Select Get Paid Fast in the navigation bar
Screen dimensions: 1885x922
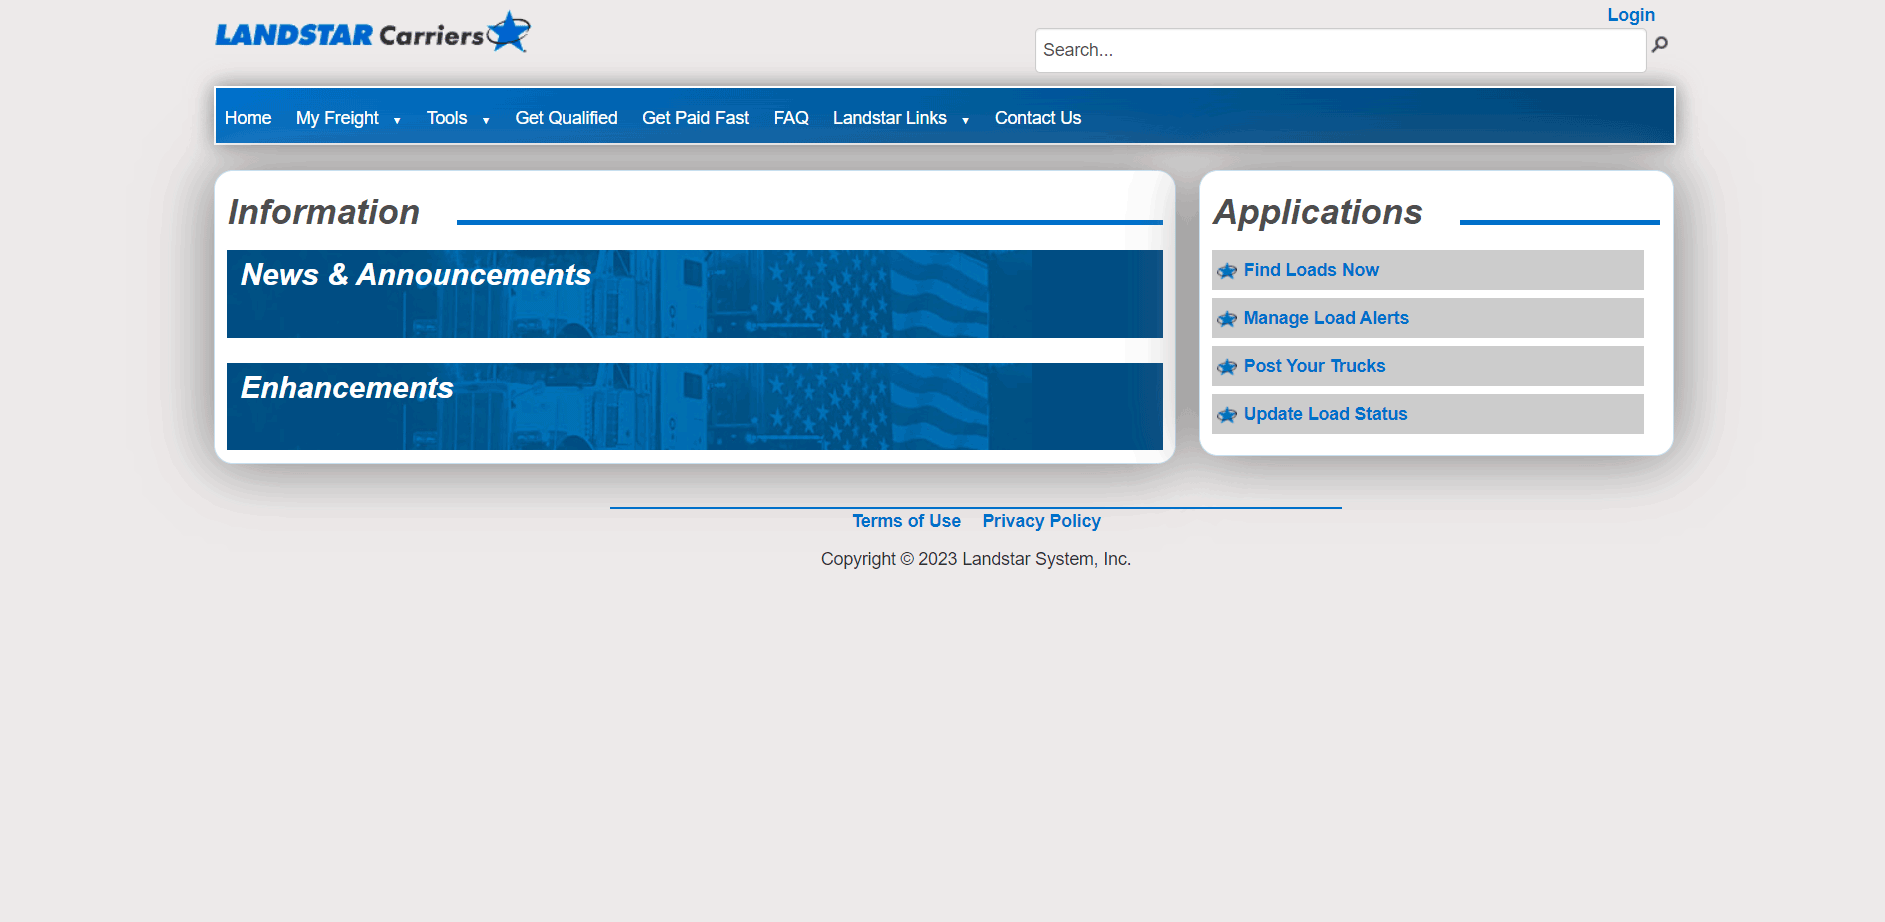click(695, 118)
